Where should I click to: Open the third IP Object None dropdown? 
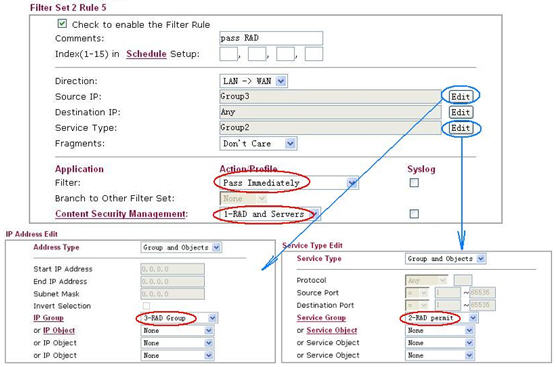[x=177, y=355]
